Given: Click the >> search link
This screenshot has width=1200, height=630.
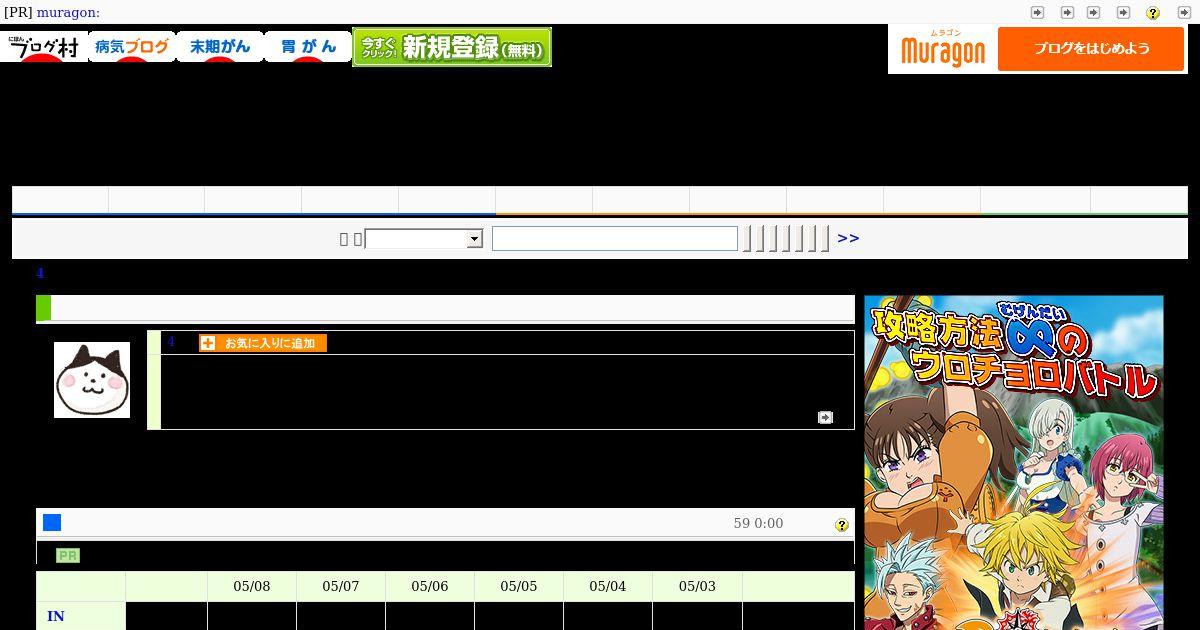Looking at the screenshot, I should point(848,238).
